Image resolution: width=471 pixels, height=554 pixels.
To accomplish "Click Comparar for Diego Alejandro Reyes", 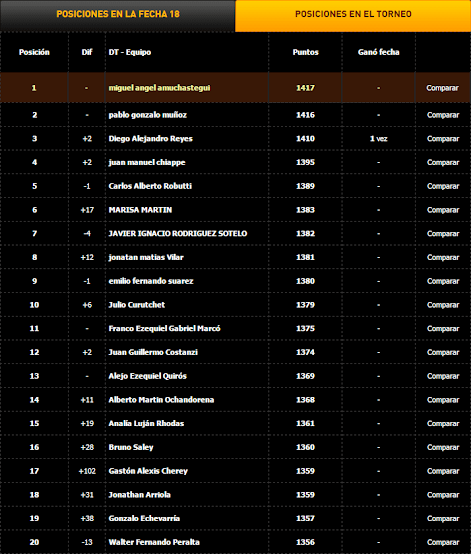I will (x=443, y=139).
